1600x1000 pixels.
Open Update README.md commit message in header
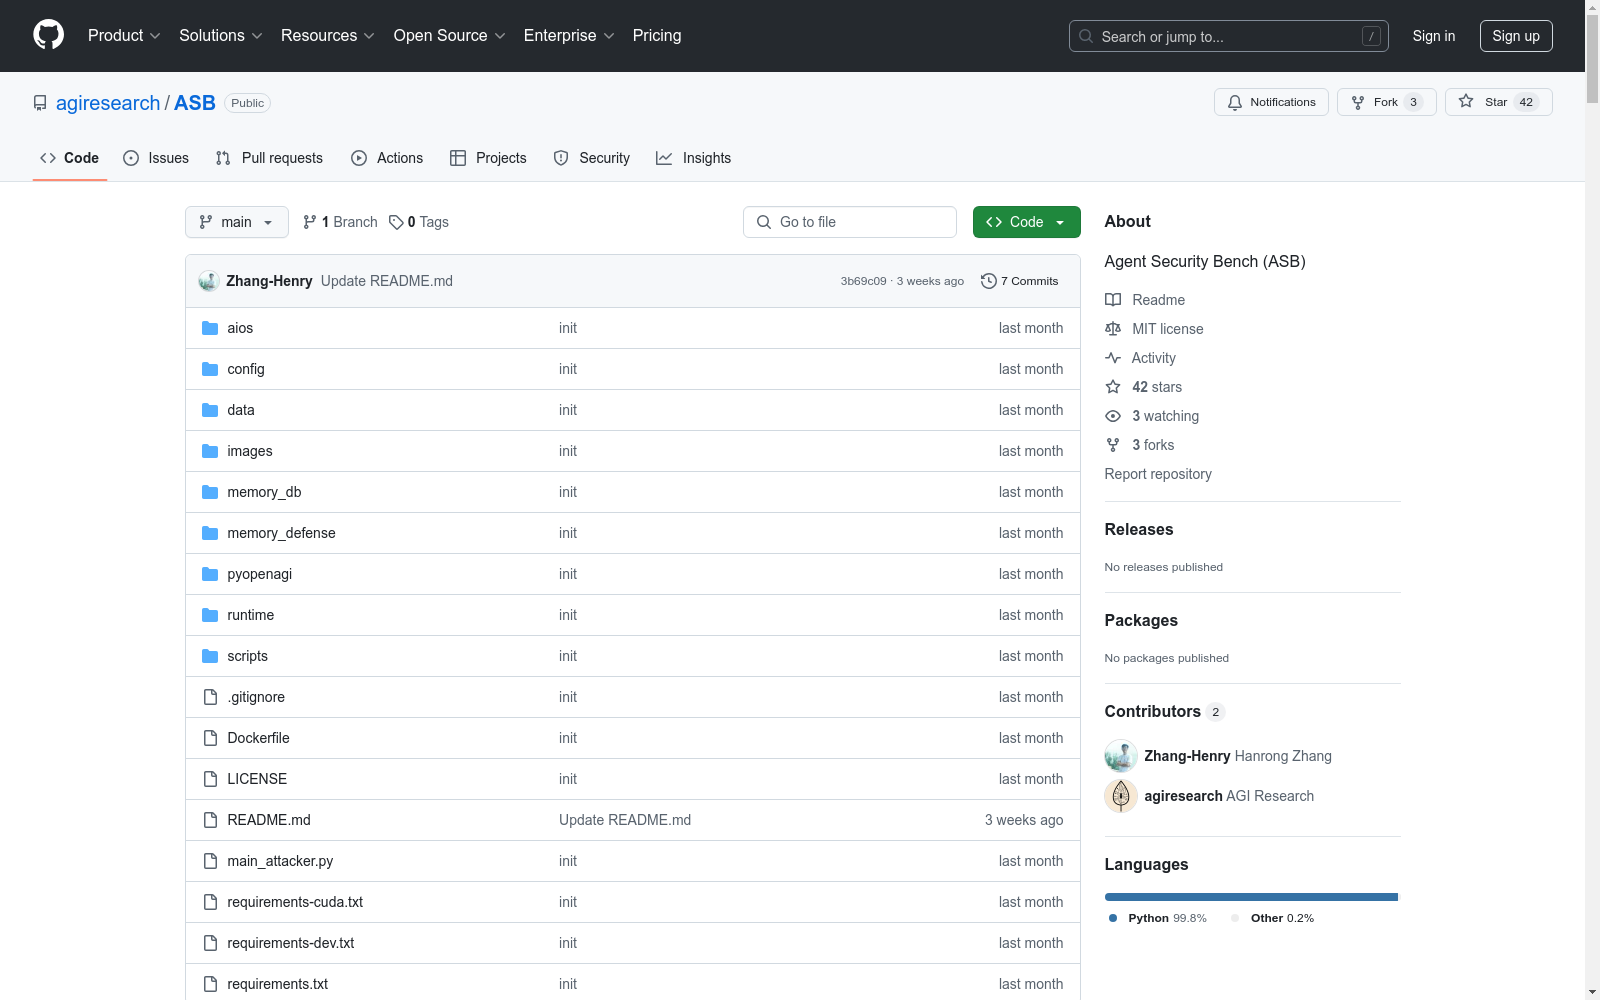[387, 281]
